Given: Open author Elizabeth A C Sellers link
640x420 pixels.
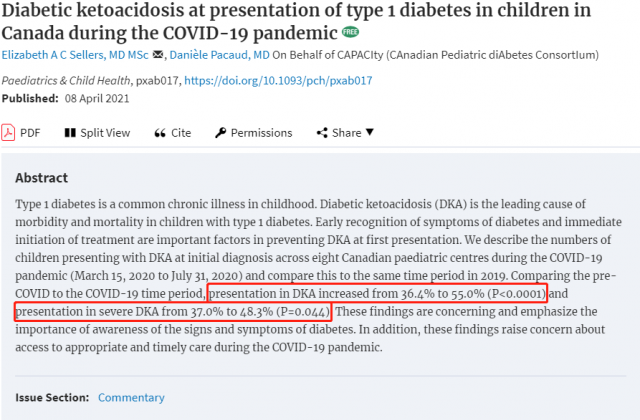Looking at the screenshot, I should (x=75, y=55).
